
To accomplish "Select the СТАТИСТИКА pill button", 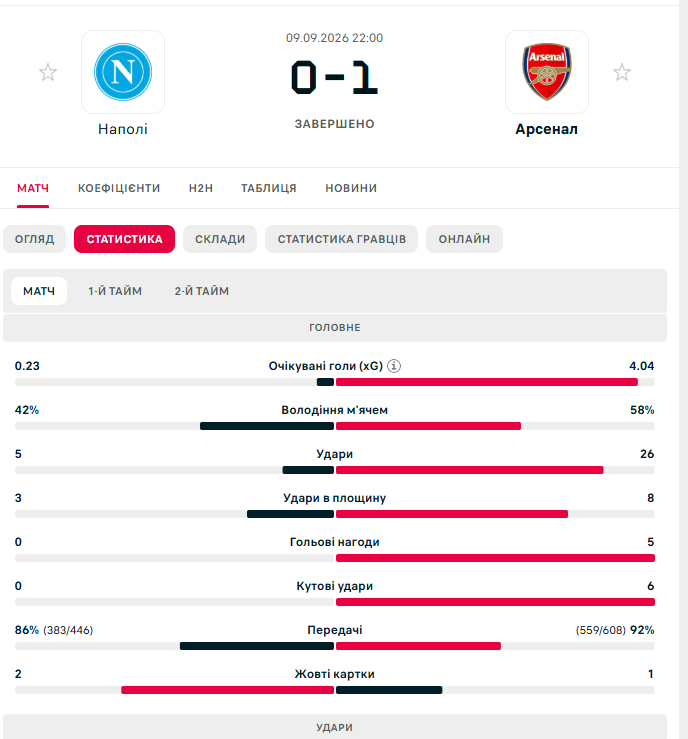I will click(124, 239).
